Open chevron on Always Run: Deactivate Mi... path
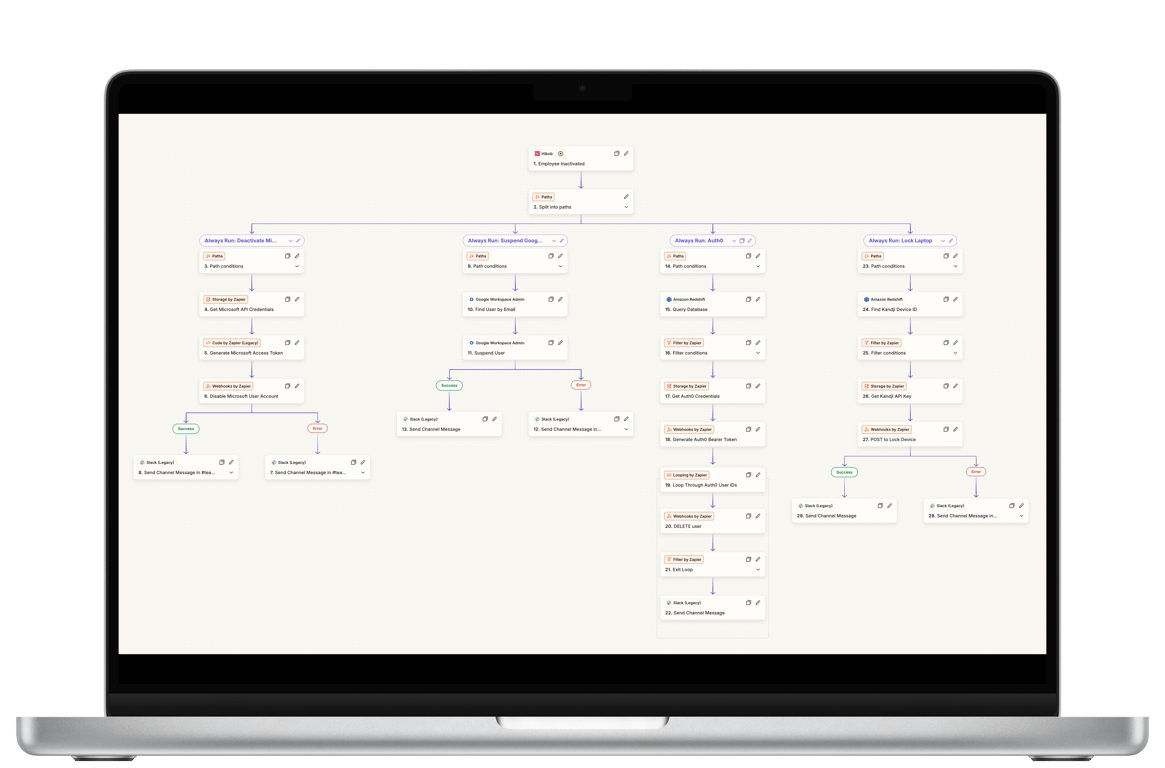 pos(291,241)
